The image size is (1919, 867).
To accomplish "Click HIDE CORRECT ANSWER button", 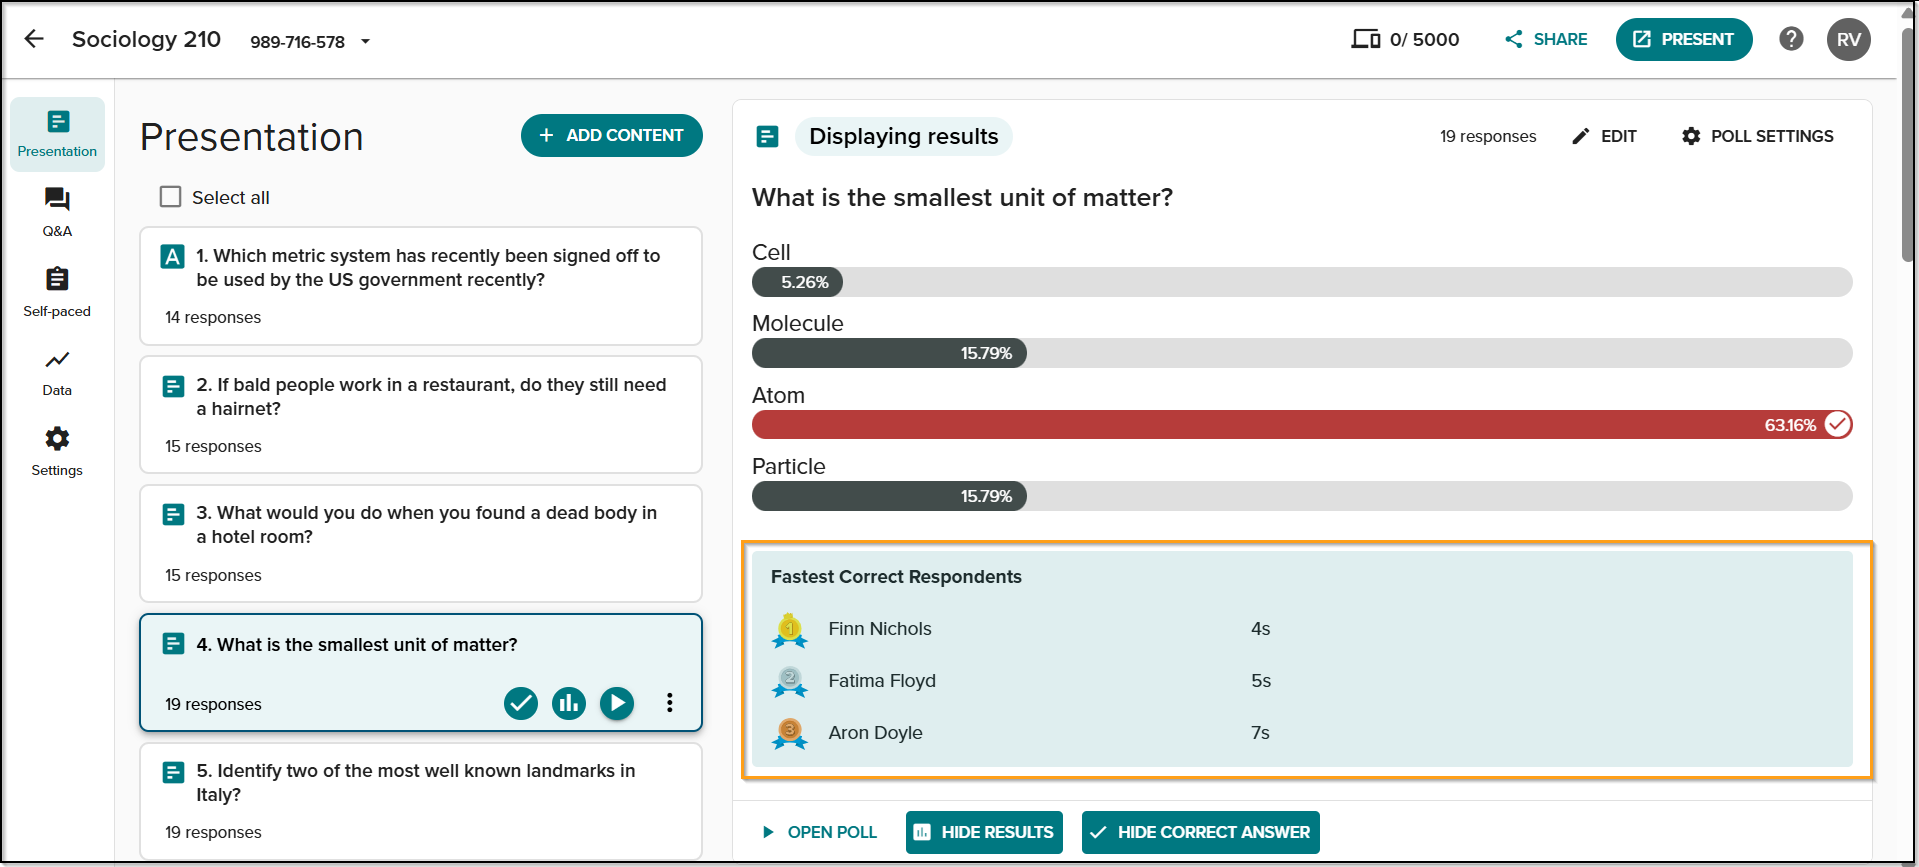I will [1200, 832].
